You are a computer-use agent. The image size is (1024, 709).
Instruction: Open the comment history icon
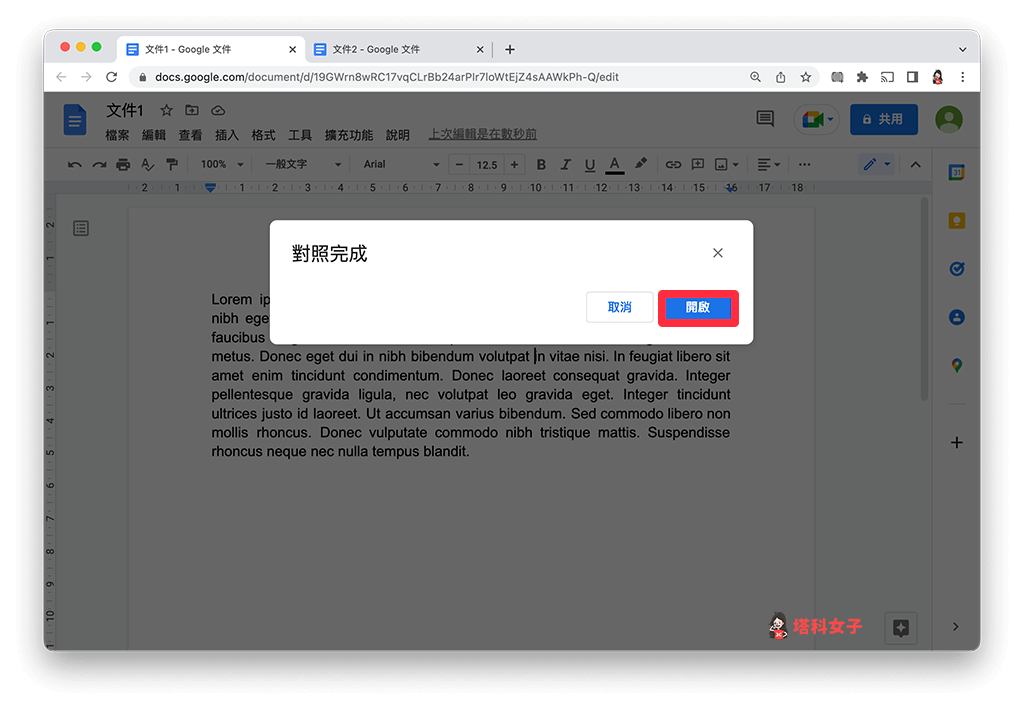(x=765, y=119)
